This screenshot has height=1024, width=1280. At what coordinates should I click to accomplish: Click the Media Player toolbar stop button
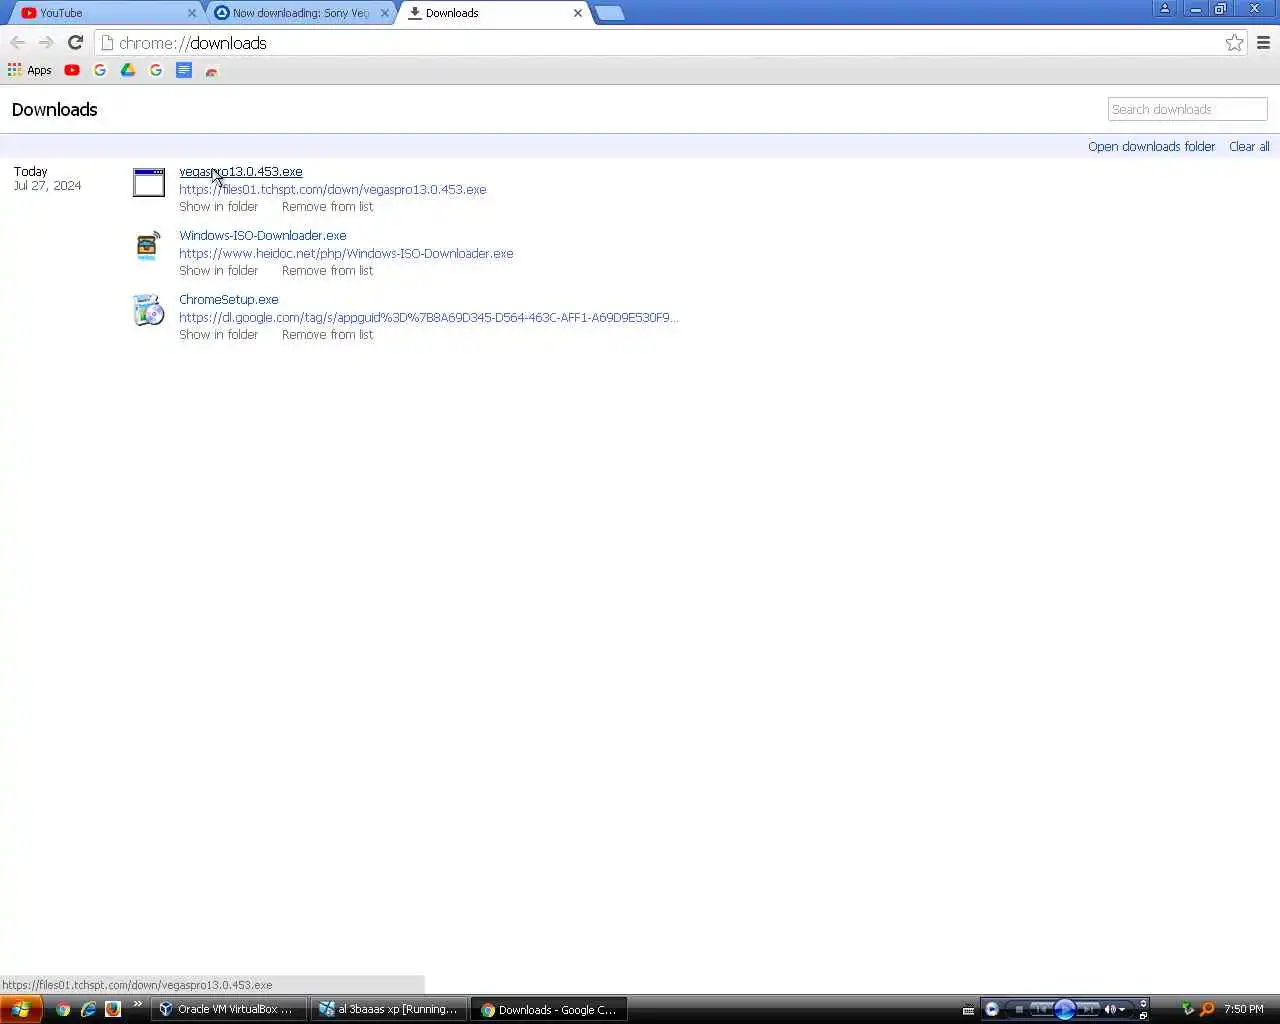pos(1019,1009)
